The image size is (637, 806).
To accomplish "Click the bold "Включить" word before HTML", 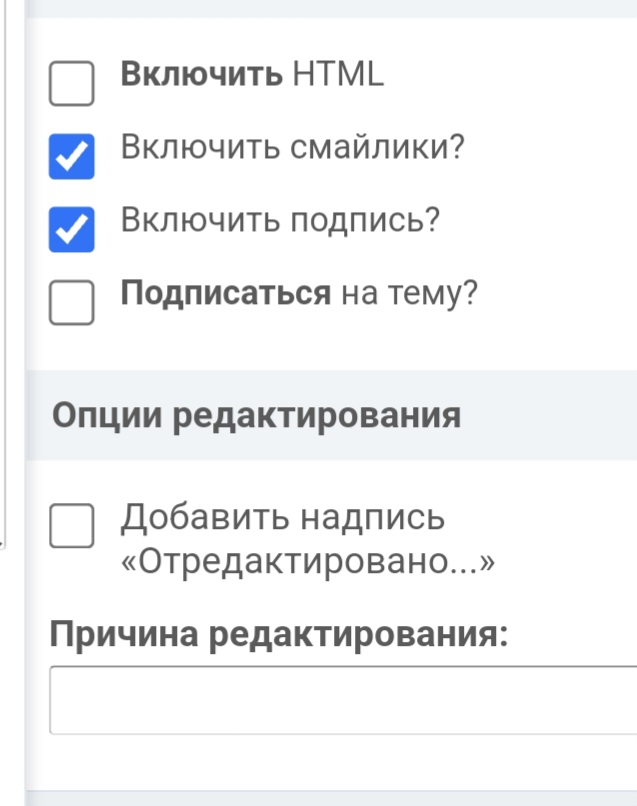I will [x=201, y=75].
